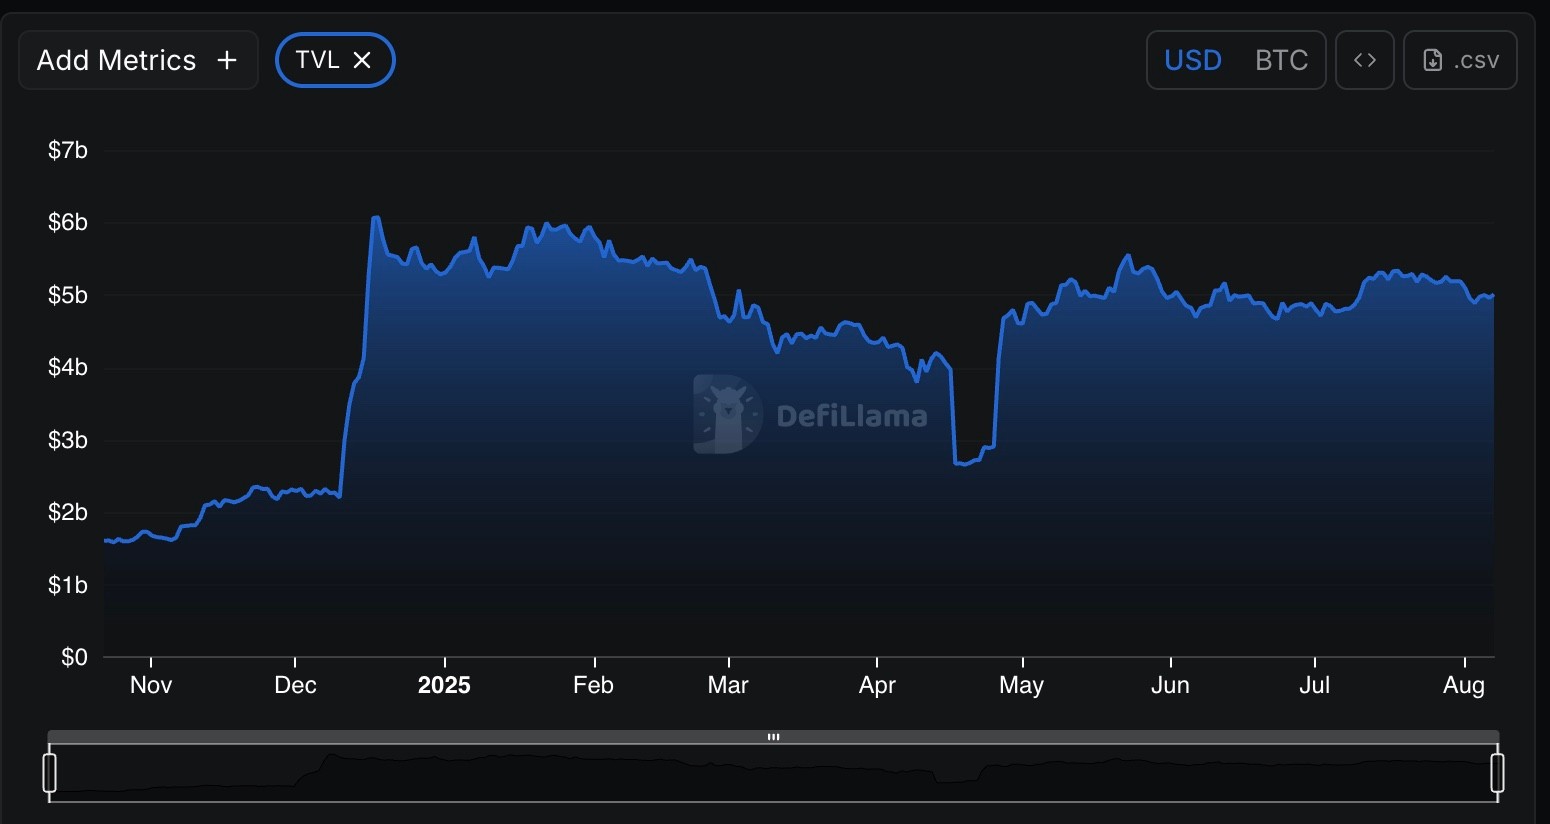The width and height of the screenshot is (1550, 824).
Task: Remove the TVL metric using its X icon
Action: point(362,61)
